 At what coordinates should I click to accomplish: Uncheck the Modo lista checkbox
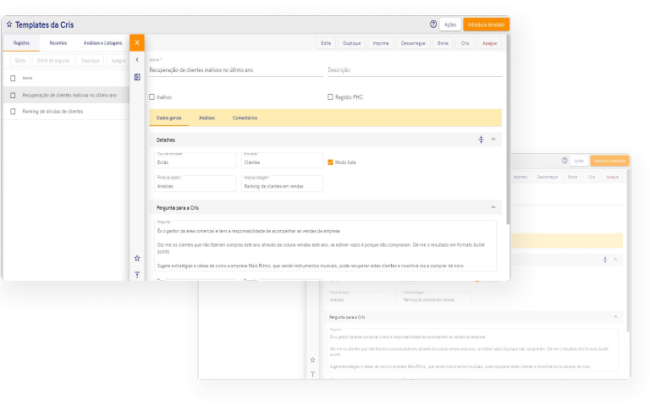330,162
